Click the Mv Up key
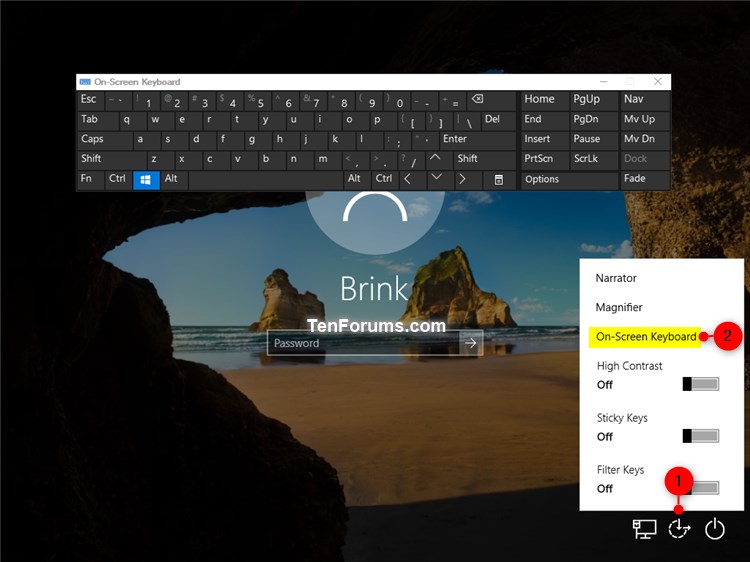Image resolution: width=750 pixels, height=562 pixels. coord(645,121)
